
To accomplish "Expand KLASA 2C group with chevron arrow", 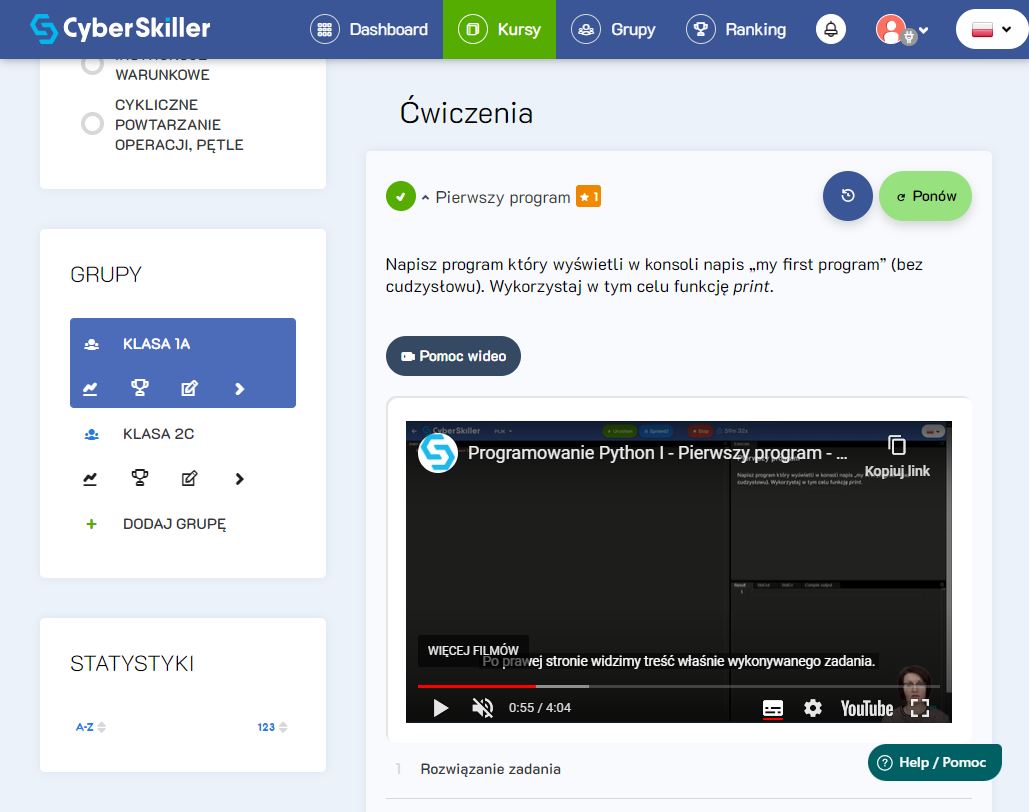I will (x=239, y=479).
